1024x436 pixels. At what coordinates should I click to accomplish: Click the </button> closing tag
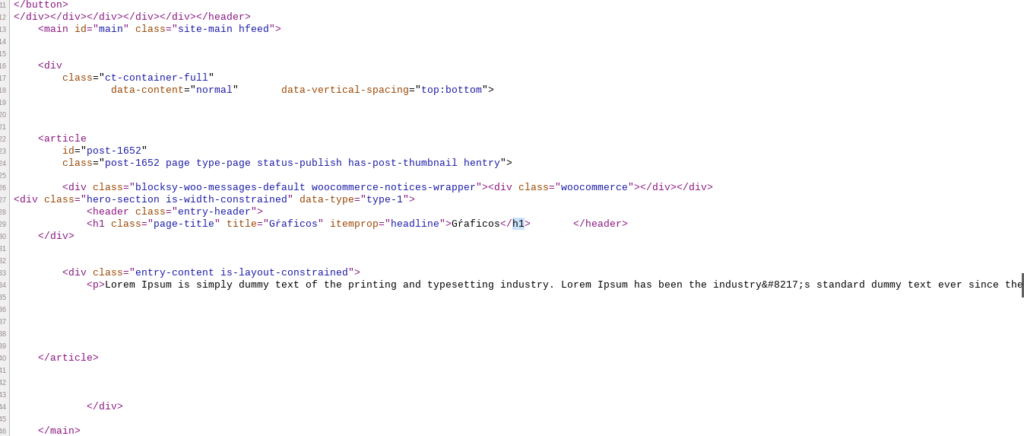tap(41, 5)
